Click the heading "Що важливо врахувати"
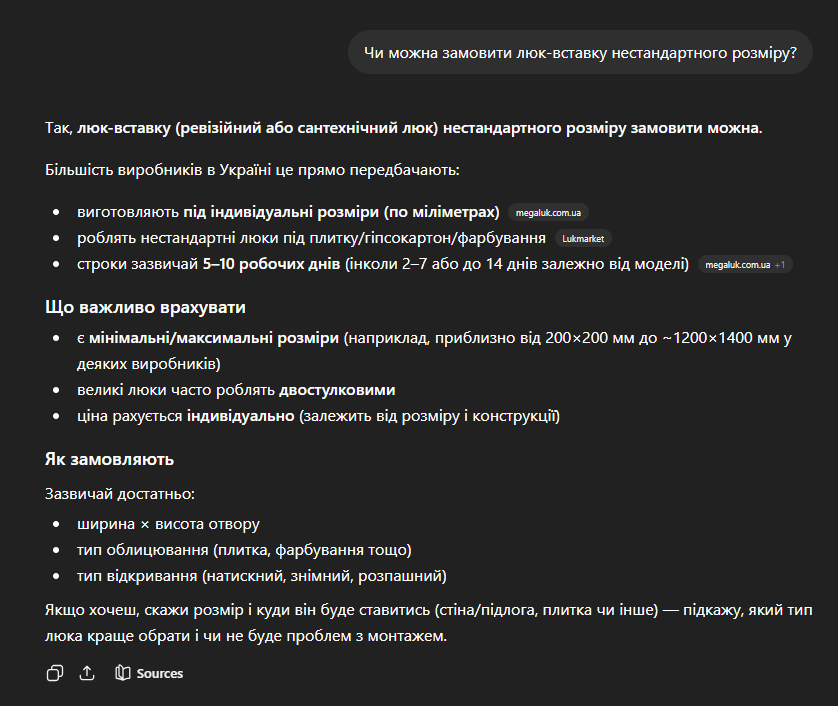This screenshot has height=706, width=838. click(x=145, y=307)
